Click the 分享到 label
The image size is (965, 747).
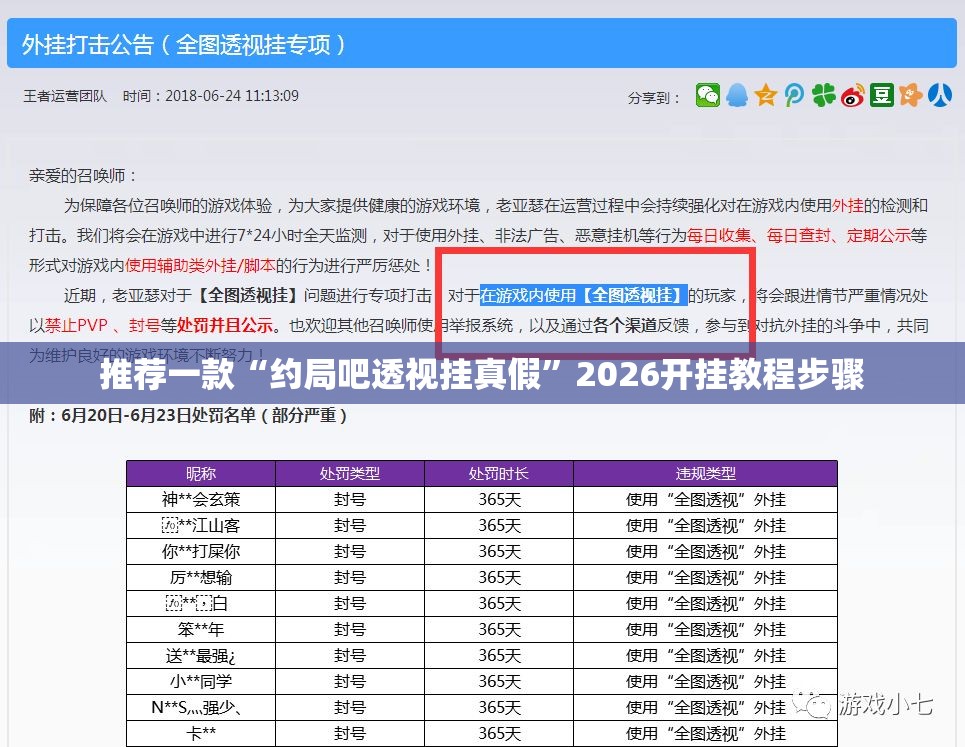click(x=653, y=97)
